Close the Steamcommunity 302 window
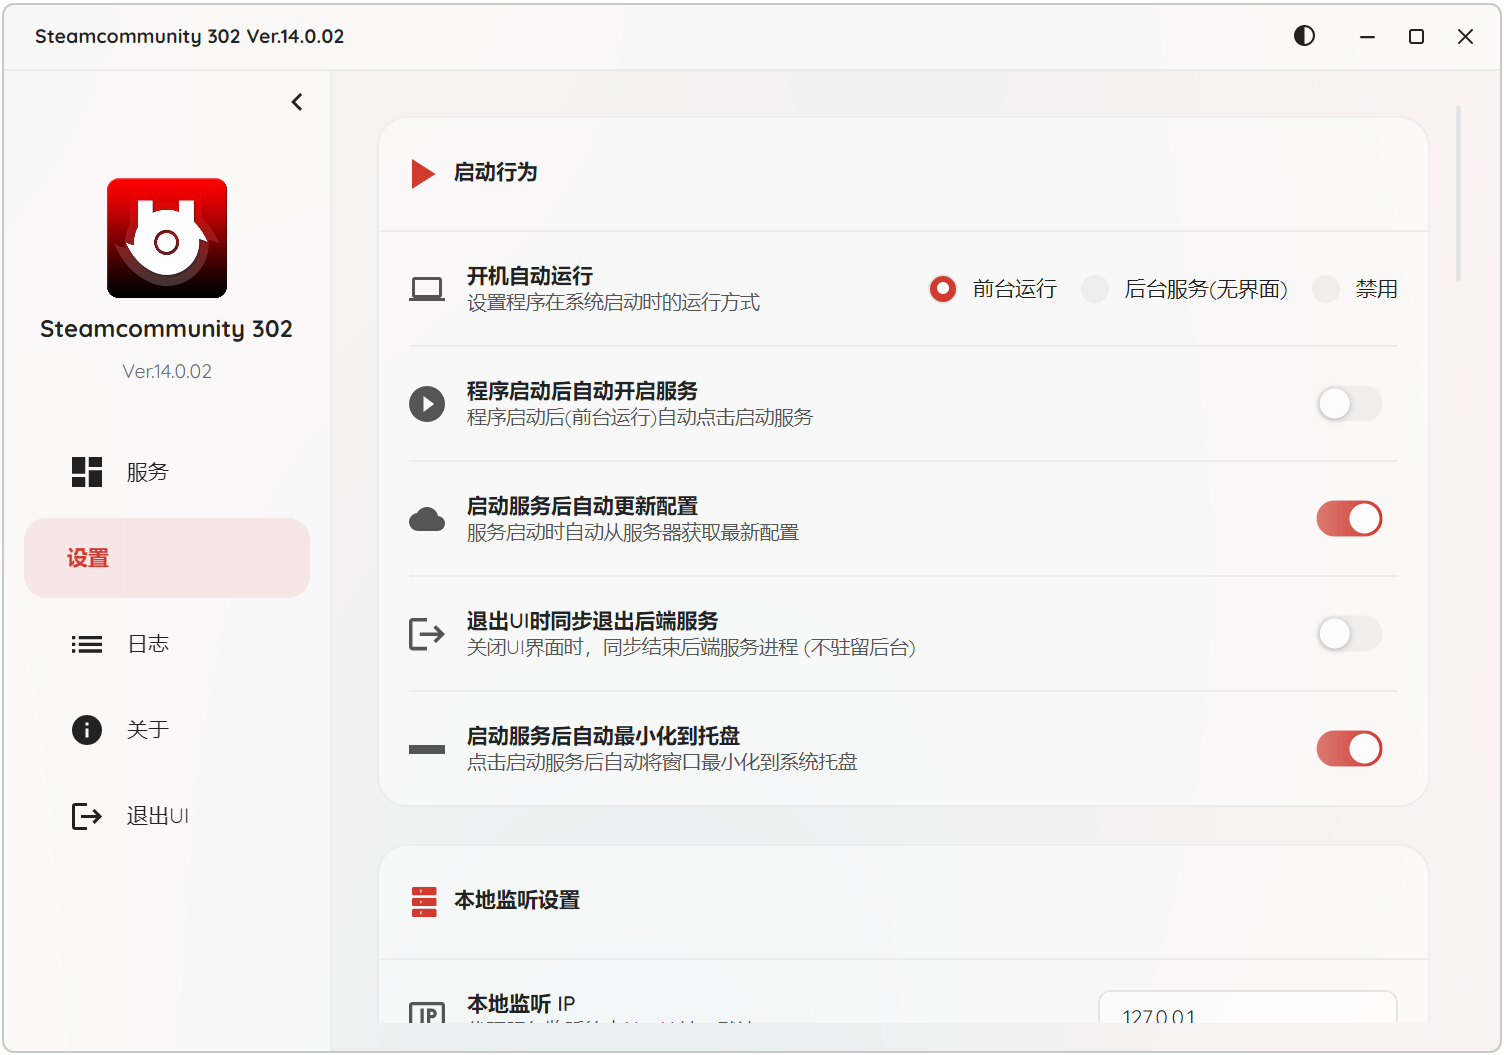 point(1465,36)
